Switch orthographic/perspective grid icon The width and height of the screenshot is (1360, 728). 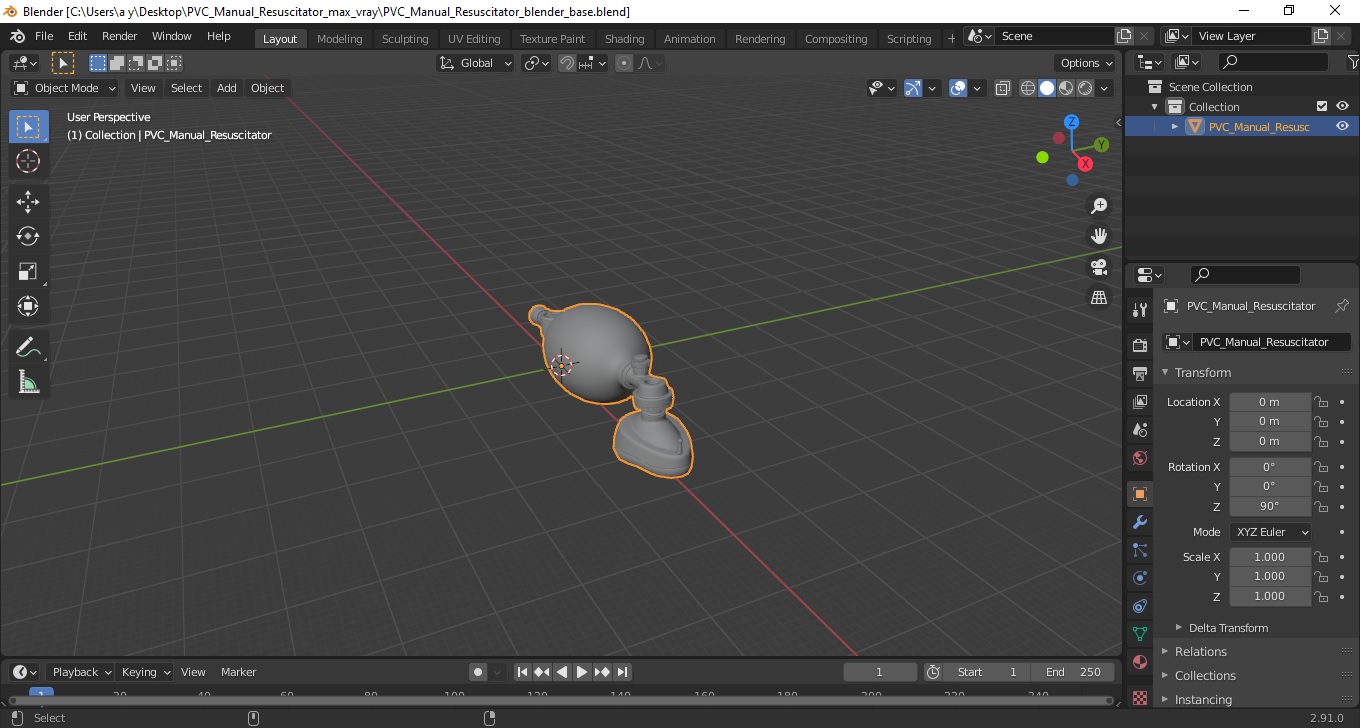(x=1099, y=298)
